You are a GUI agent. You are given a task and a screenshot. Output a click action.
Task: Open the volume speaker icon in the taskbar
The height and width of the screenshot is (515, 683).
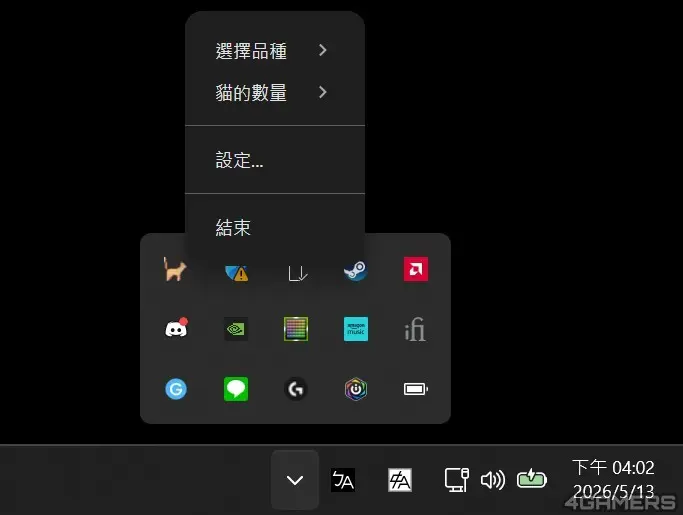493,480
